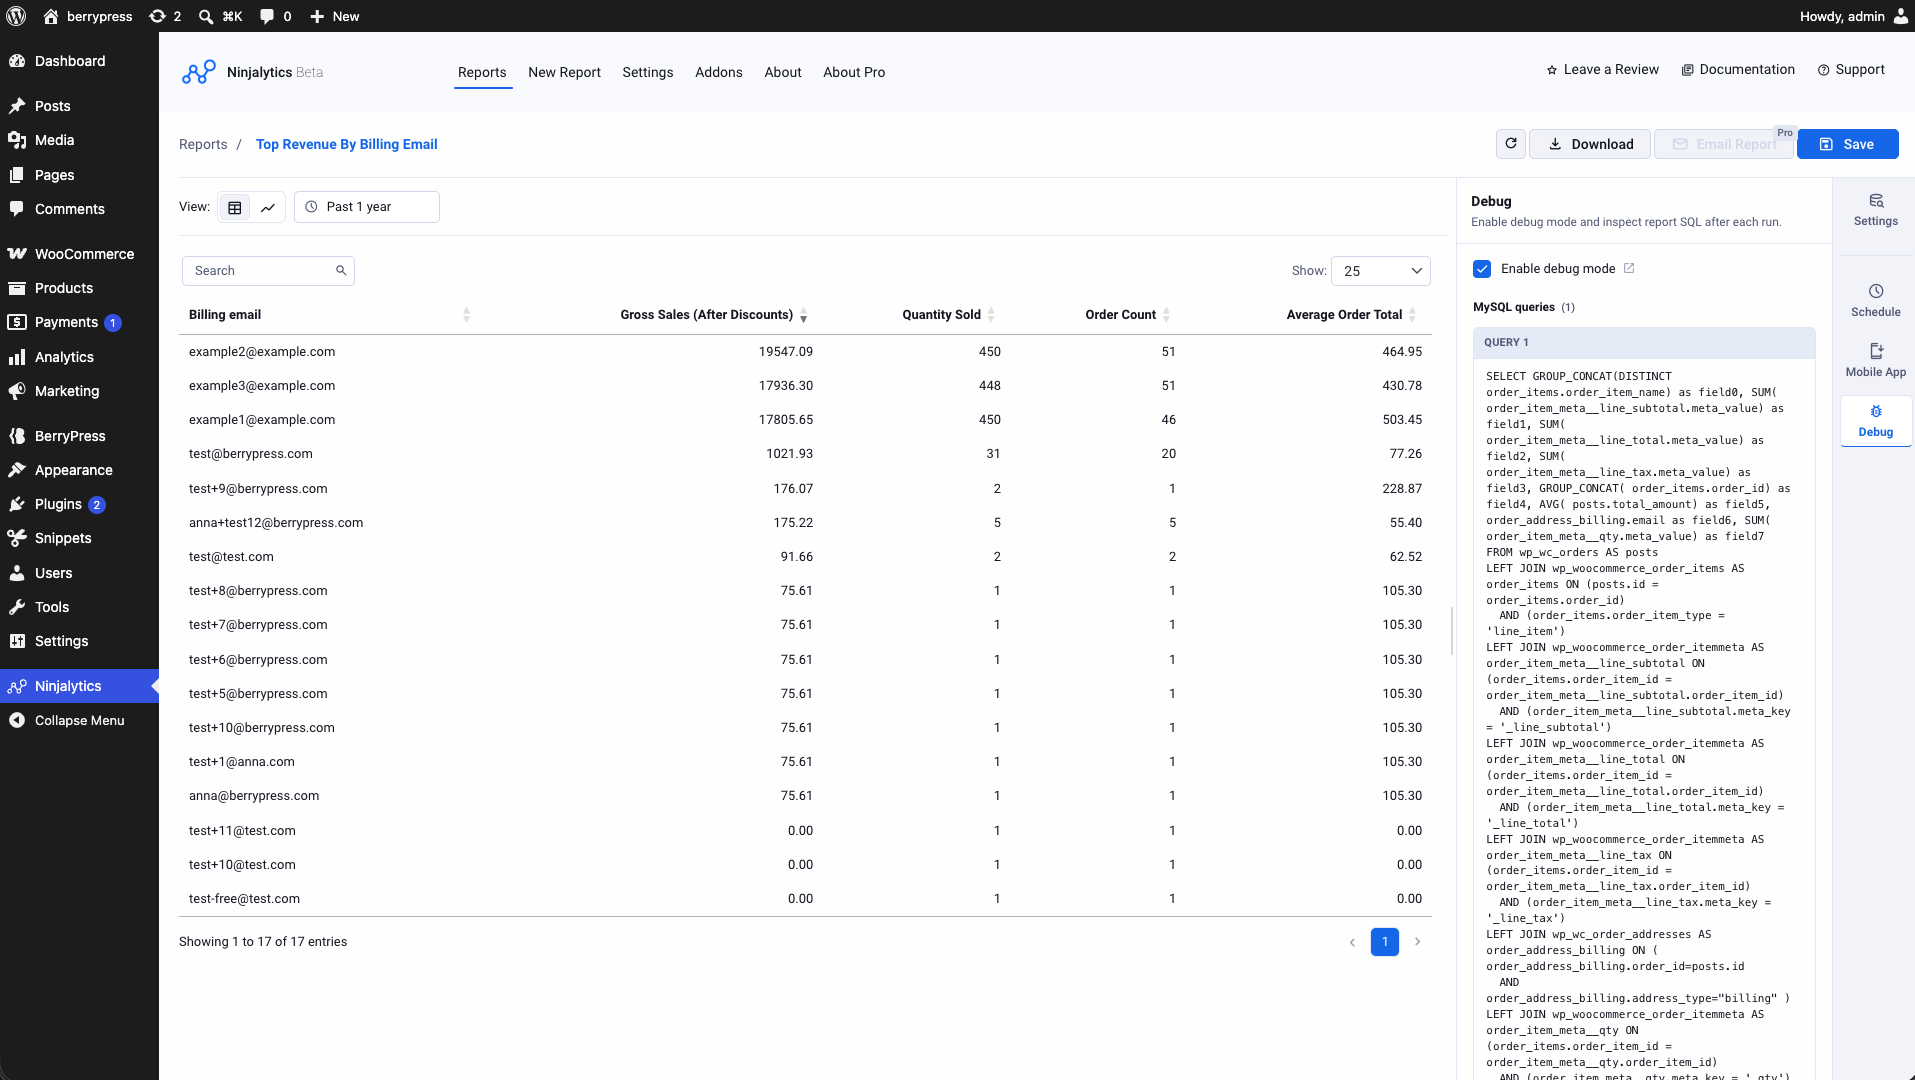Open the About tab
The width and height of the screenshot is (1915, 1080).
[783, 72]
